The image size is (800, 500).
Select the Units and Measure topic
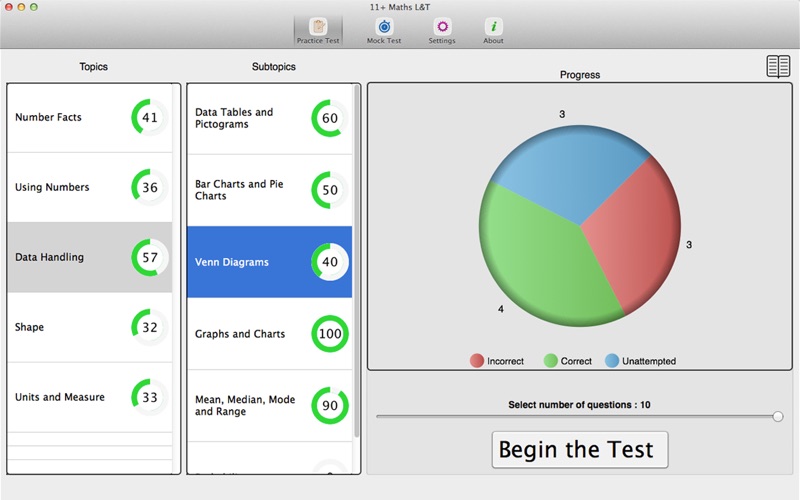coord(90,397)
